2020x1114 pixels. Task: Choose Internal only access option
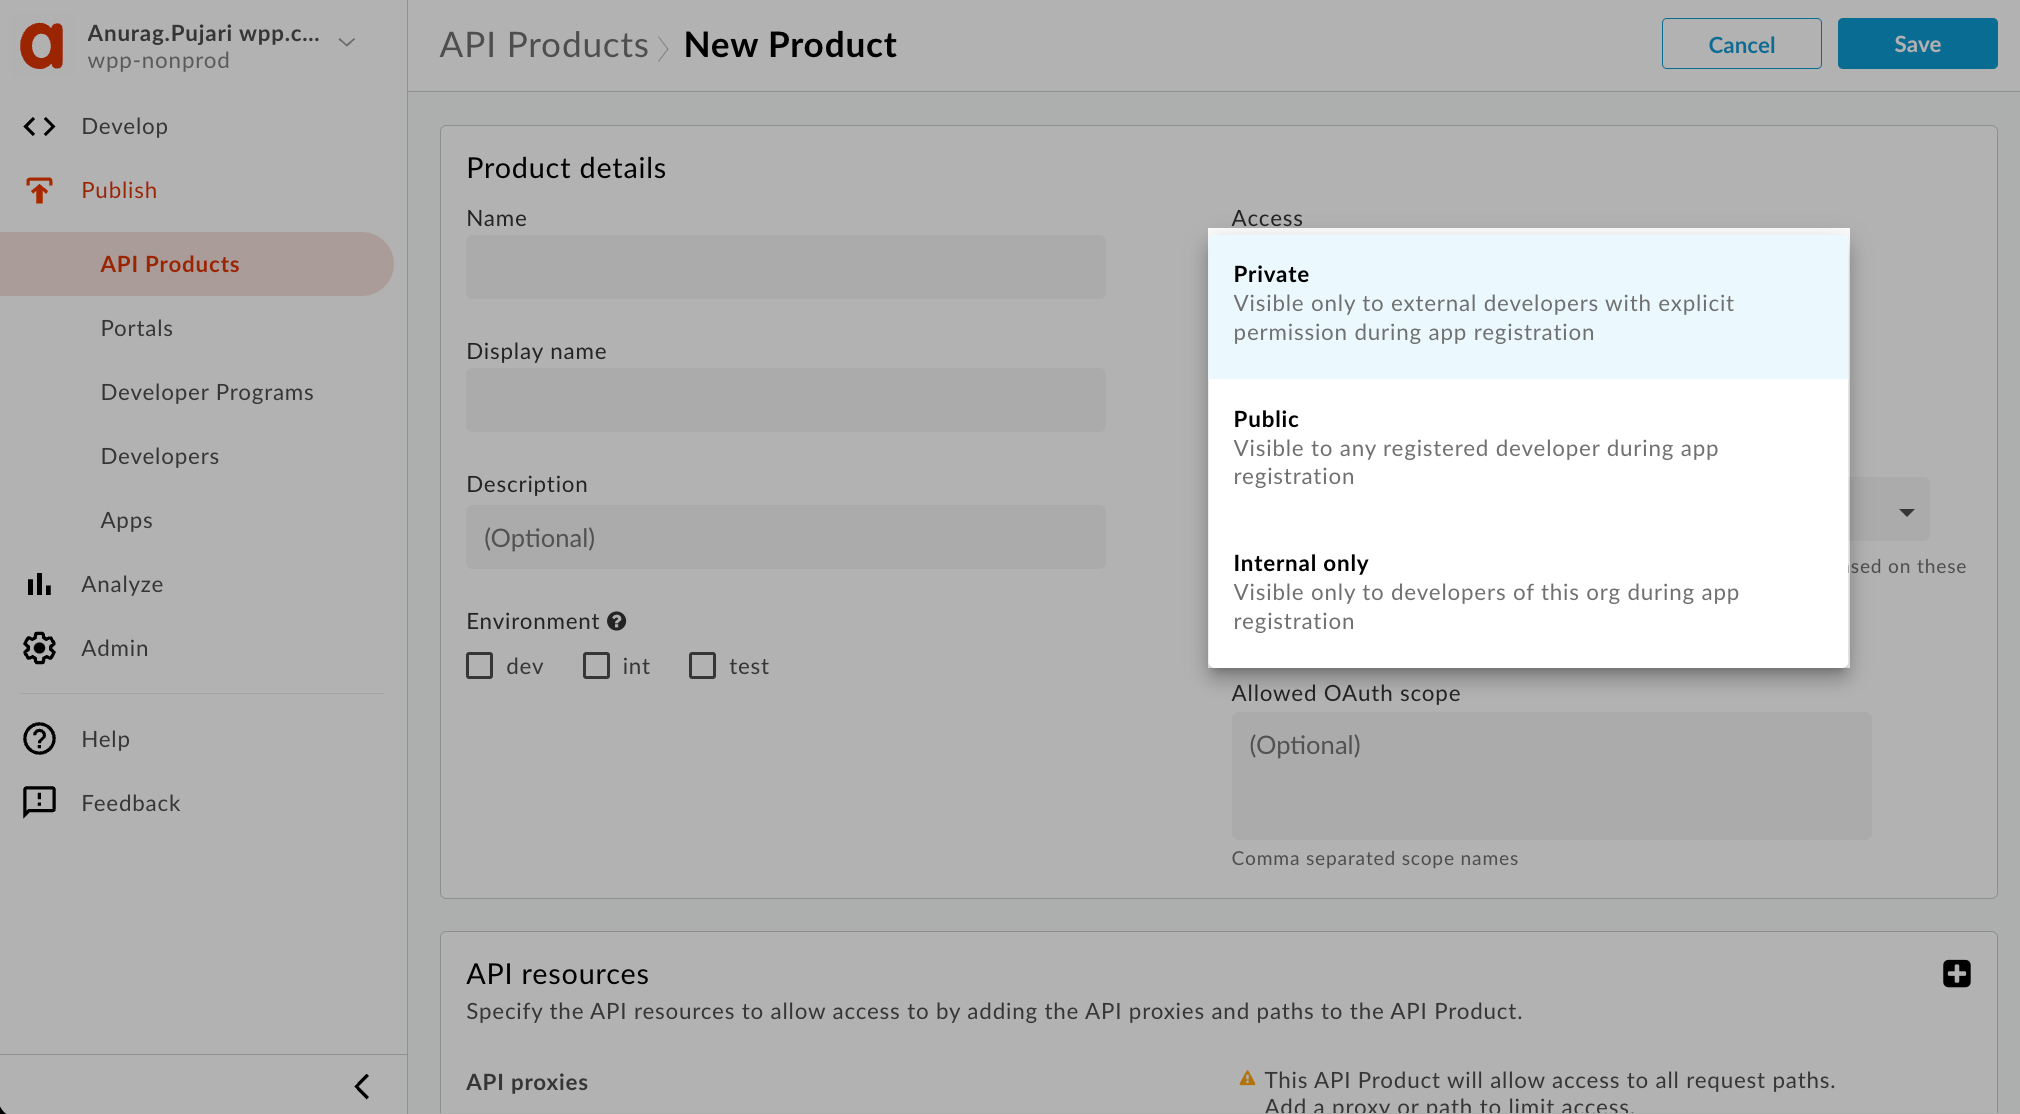coord(1527,592)
